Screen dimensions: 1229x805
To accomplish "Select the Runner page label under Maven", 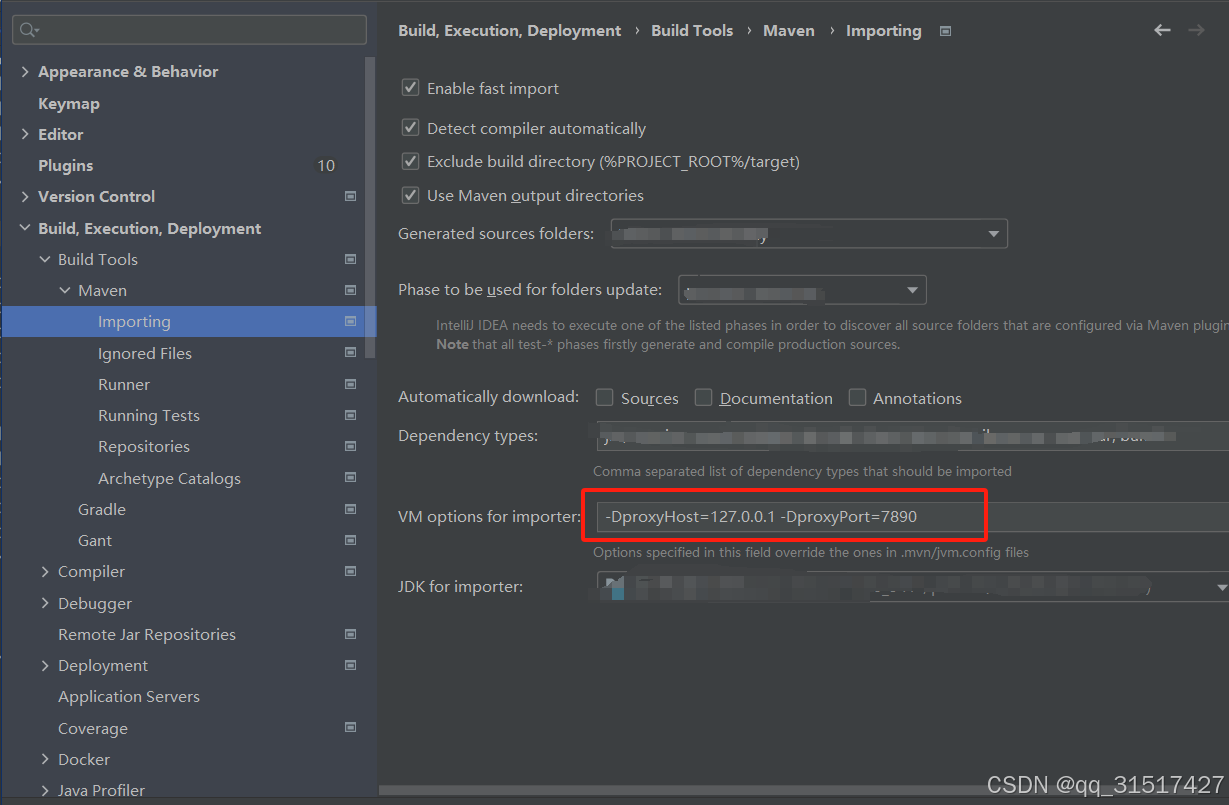I will 124,384.
